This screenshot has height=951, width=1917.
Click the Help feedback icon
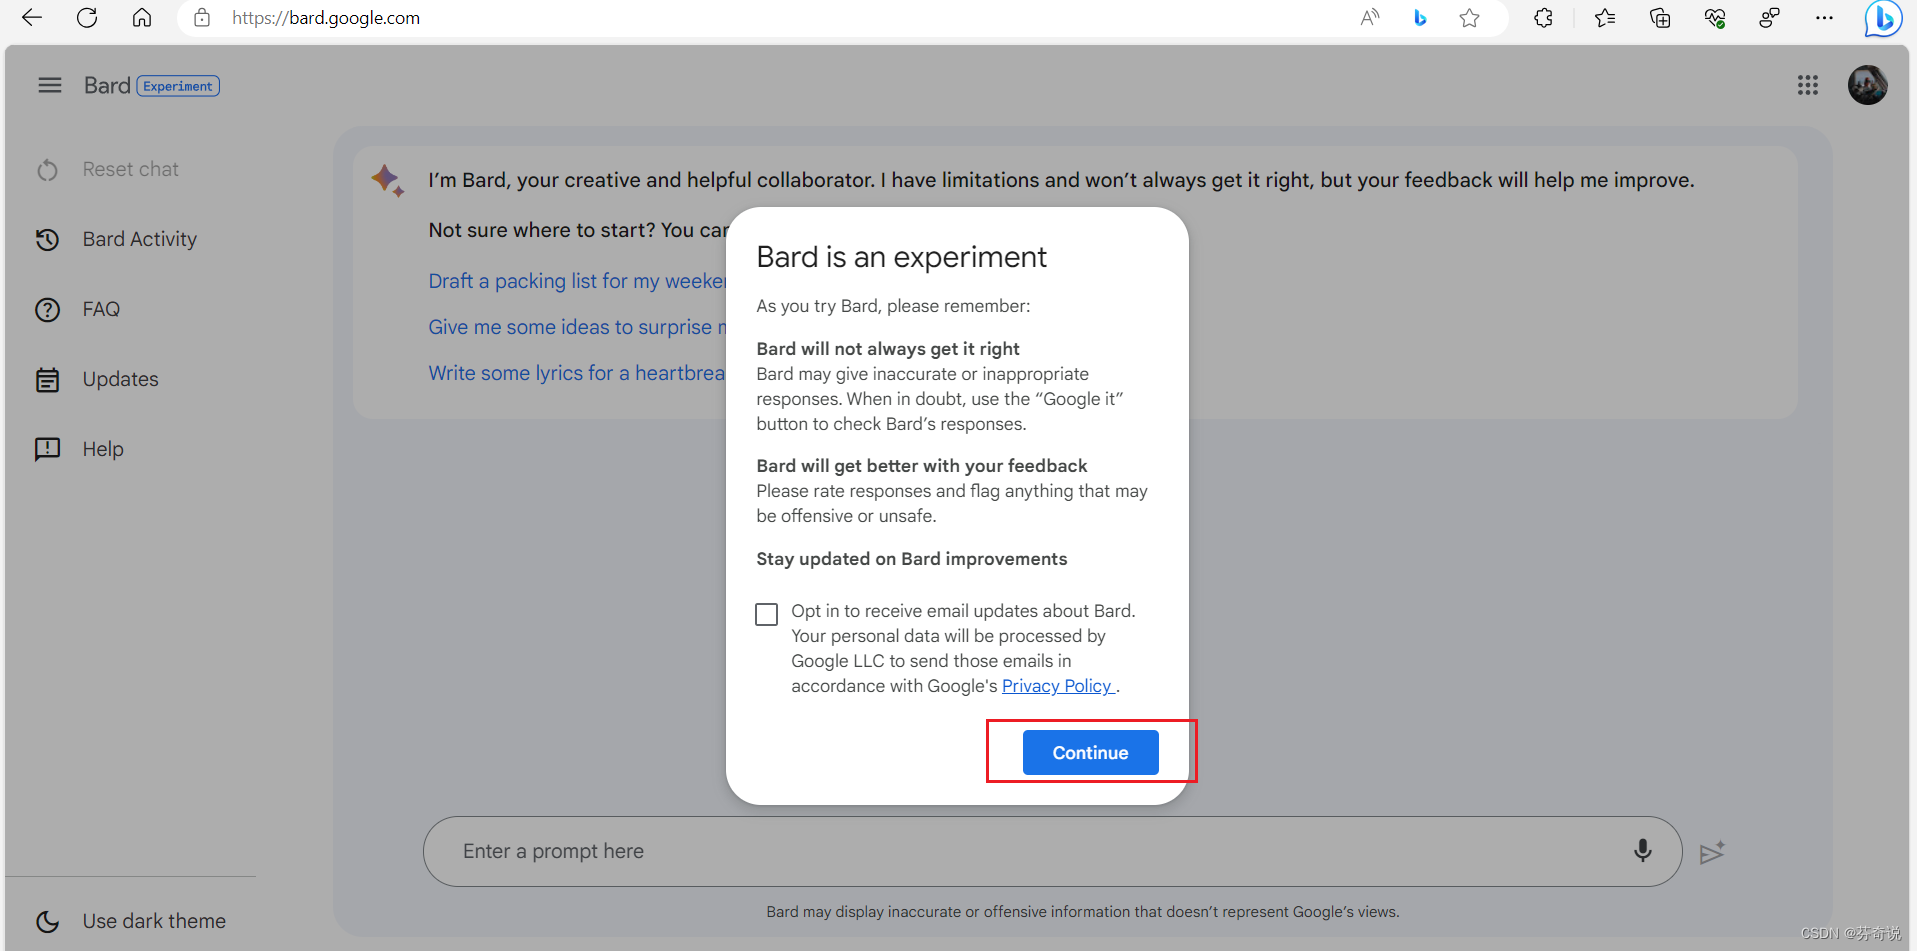coord(47,449)
